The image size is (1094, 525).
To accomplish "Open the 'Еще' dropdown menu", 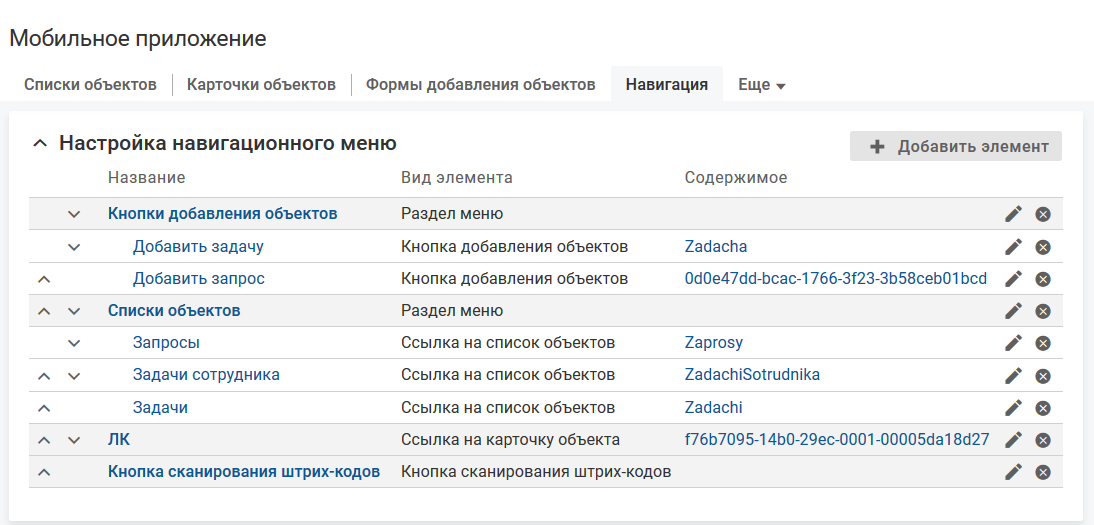I will pos(761,85).
